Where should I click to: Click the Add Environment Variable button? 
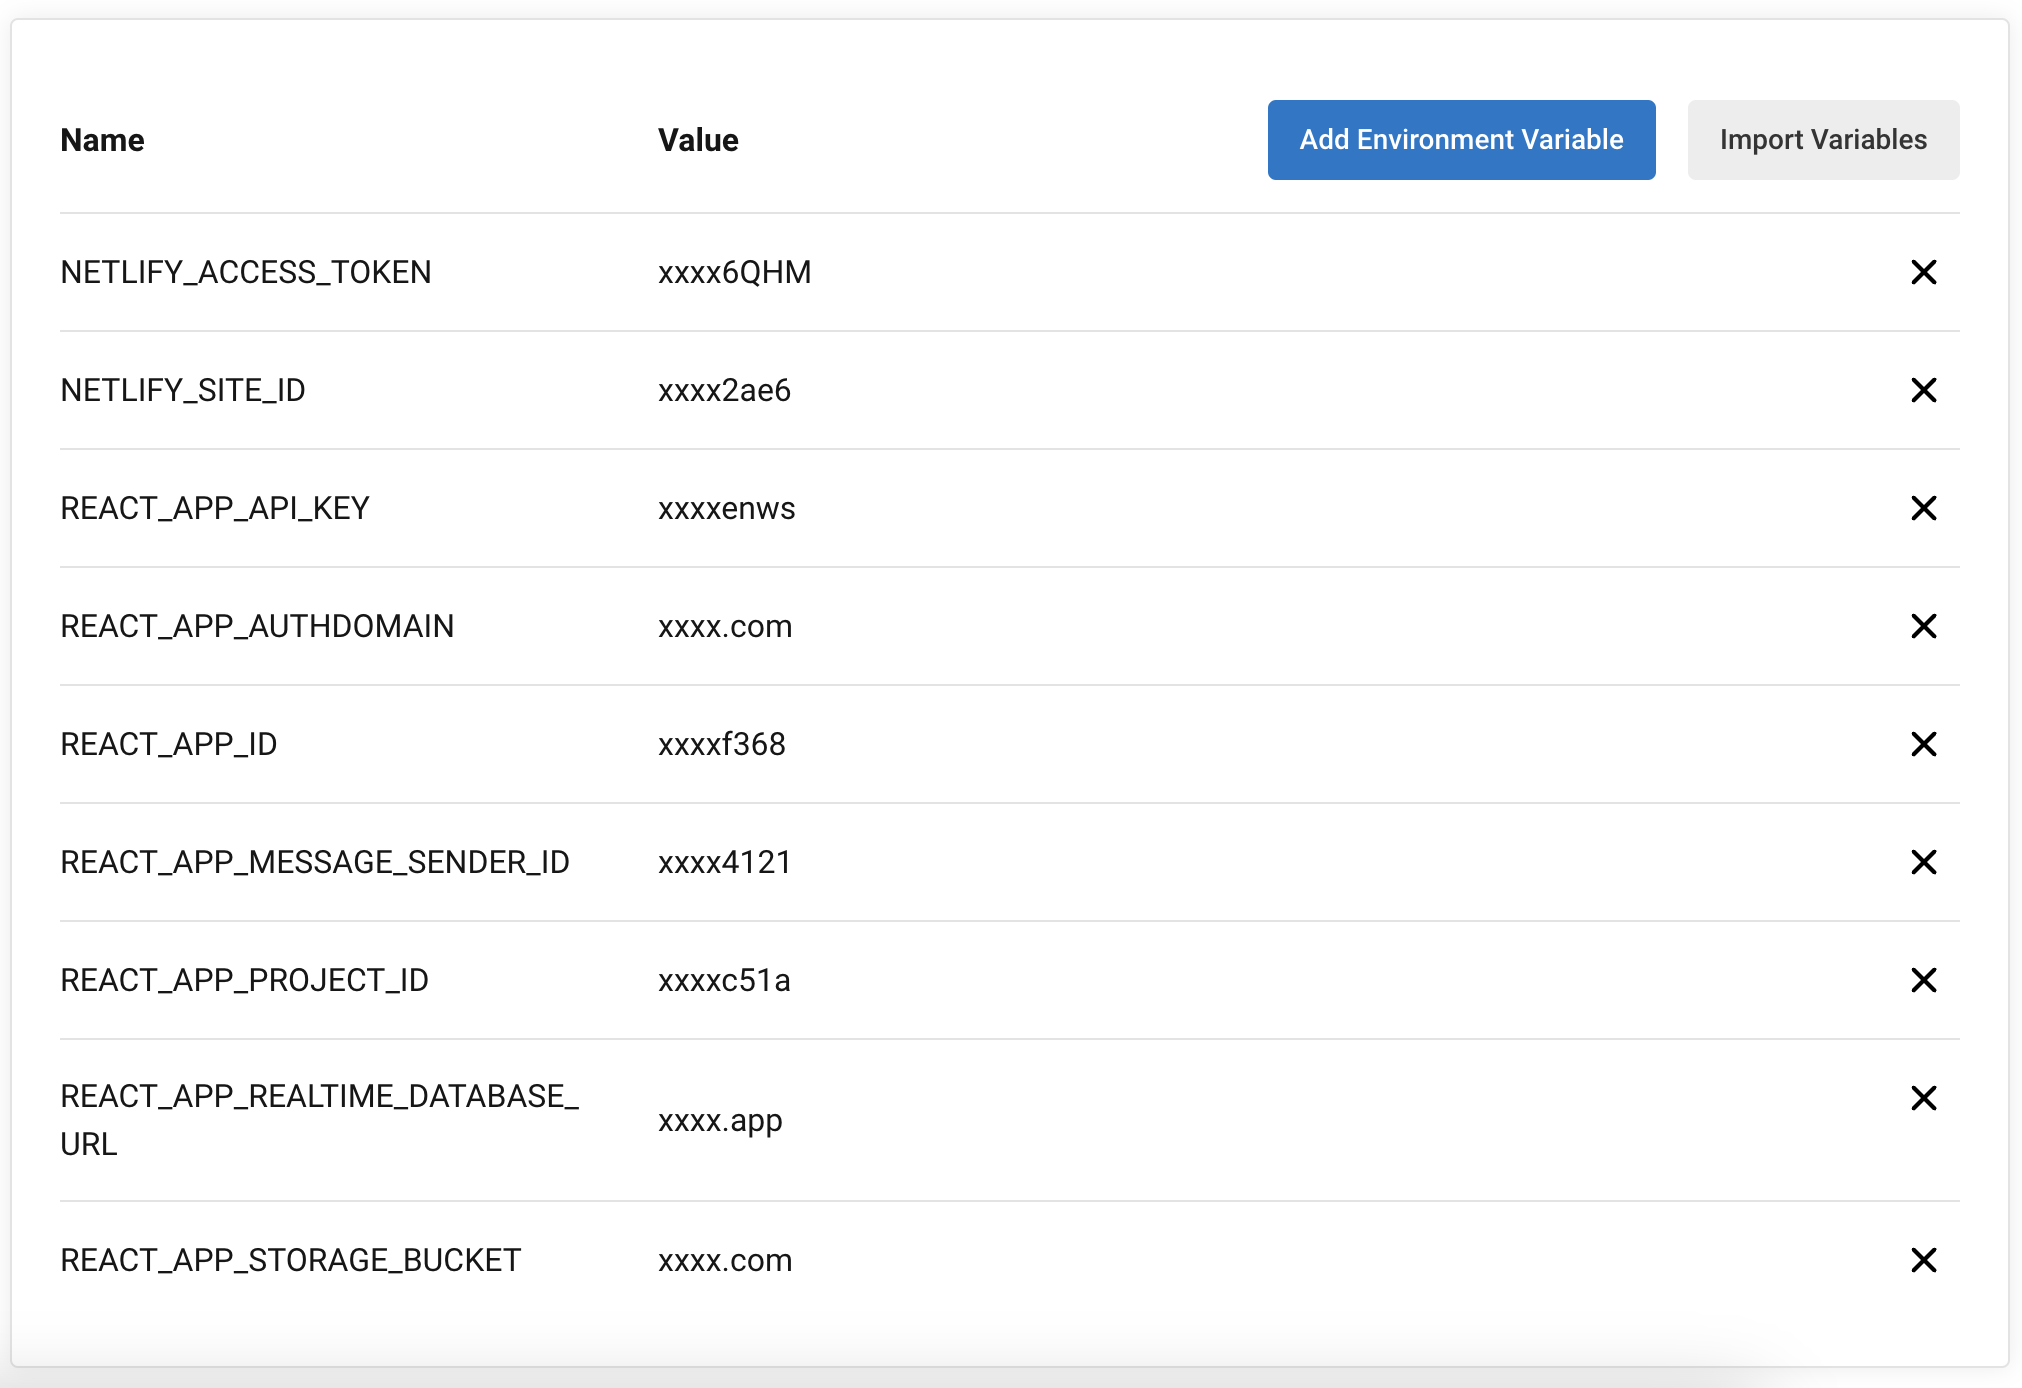click(x=1461, y=140)
